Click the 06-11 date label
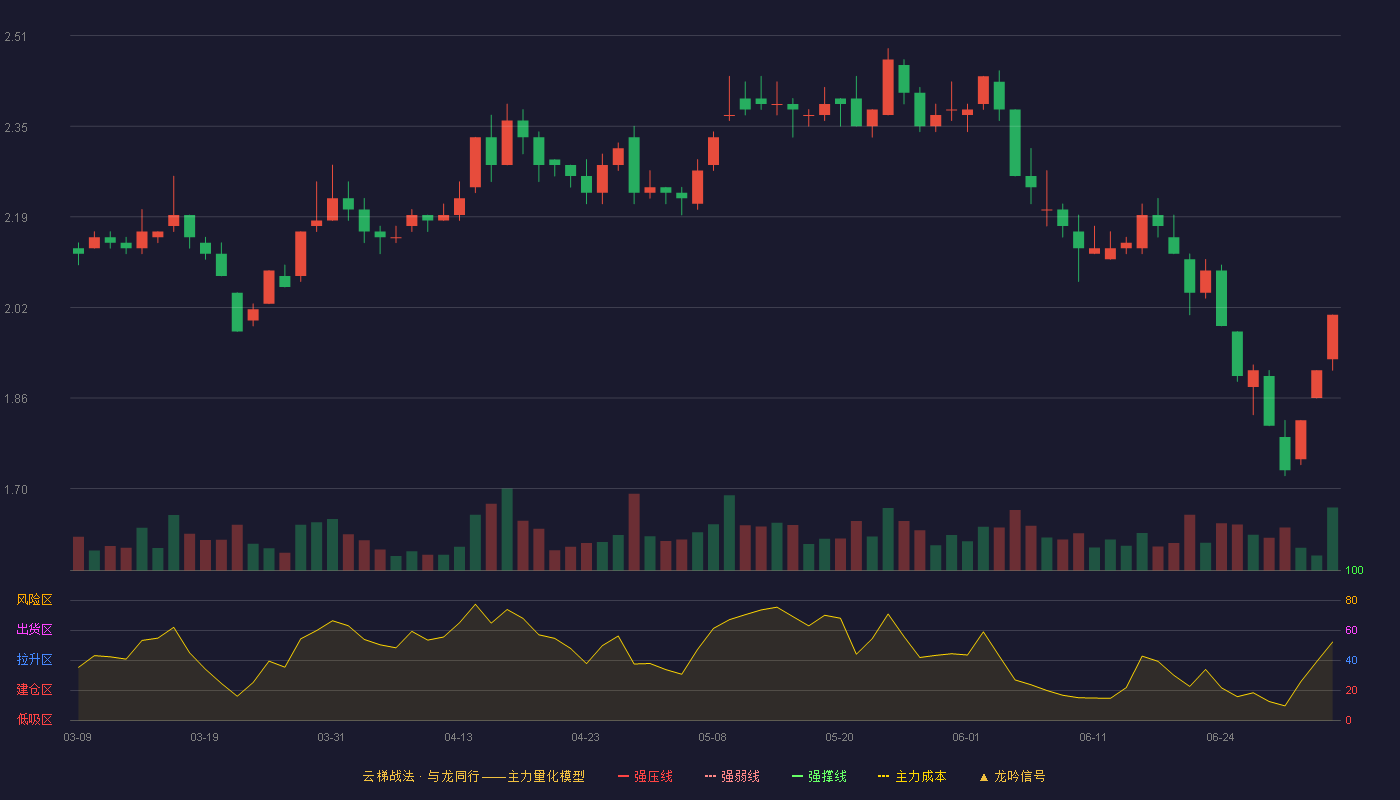Screen dimensions: 1400x800 pos(1093,737)
